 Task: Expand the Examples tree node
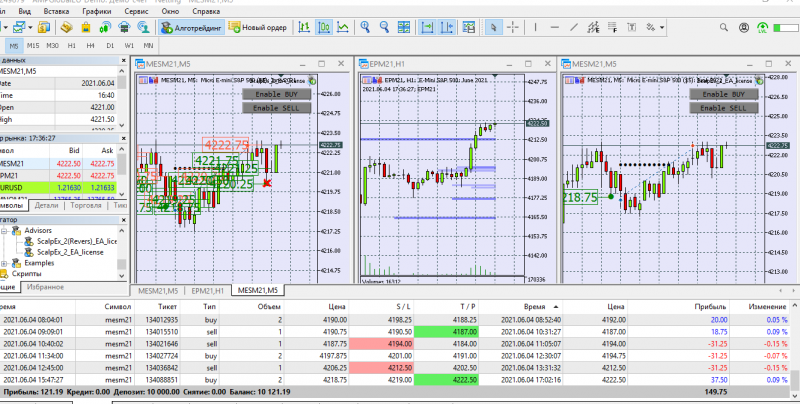[4, 263]
